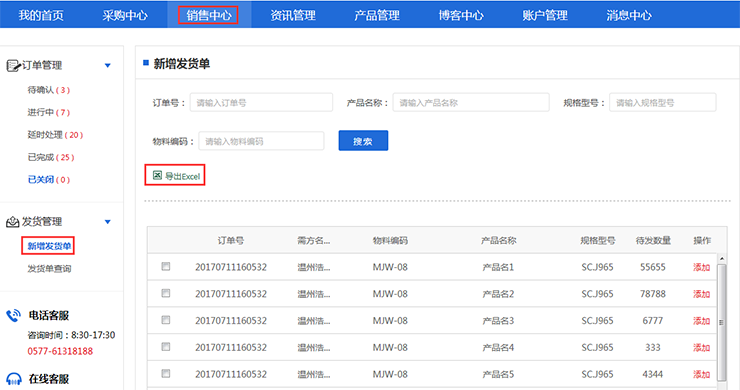740x390 pixels.
Task: Click the 产品名3 product name cell
Action: click(498, 321)
